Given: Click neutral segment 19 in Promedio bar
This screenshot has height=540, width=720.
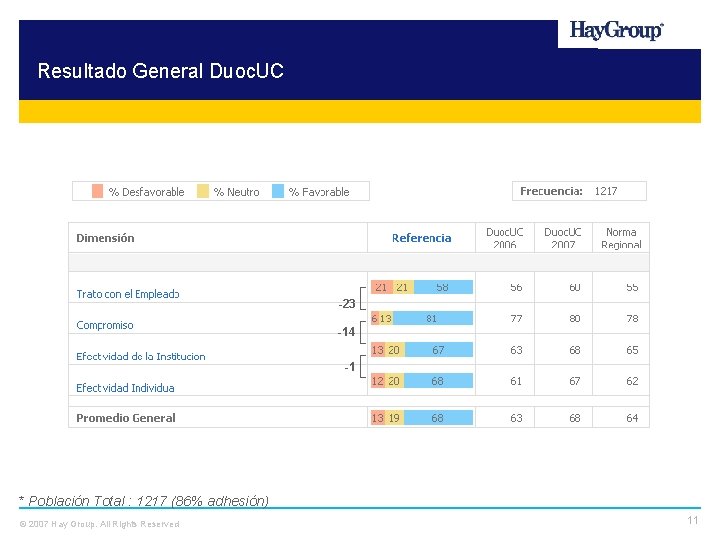Looking at the screenshot, I should 394,418.
